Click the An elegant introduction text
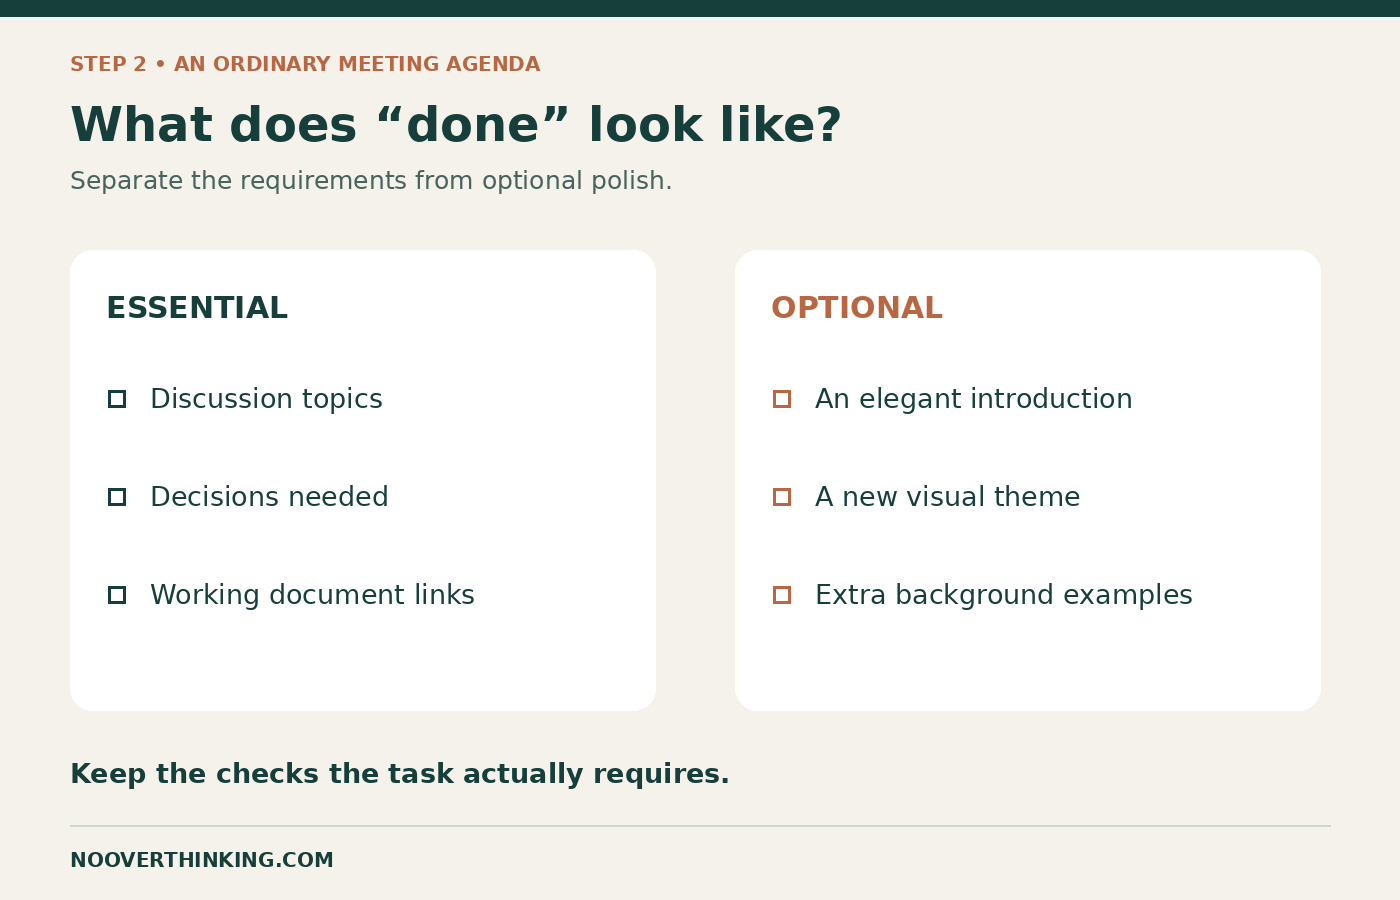The image size is (1400, 900). [x=974, y=399]
